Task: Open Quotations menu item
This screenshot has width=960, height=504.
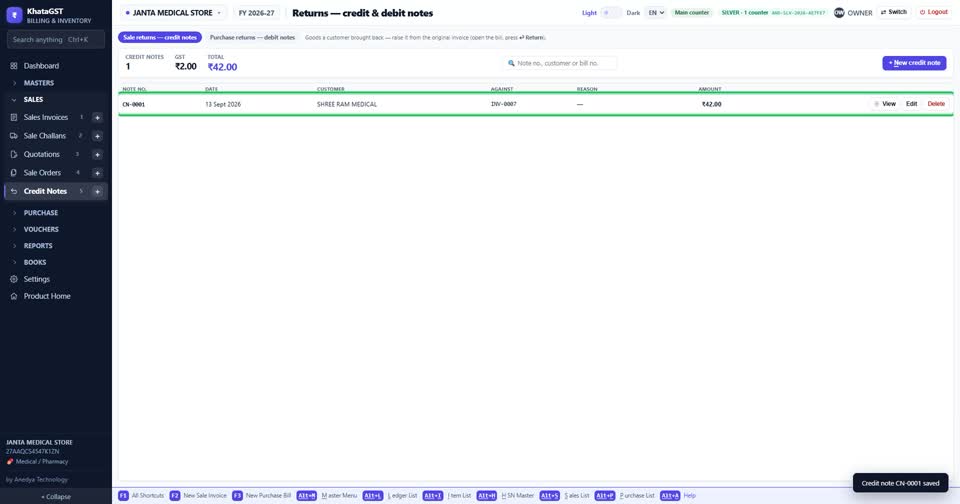Action: (42, 154)
